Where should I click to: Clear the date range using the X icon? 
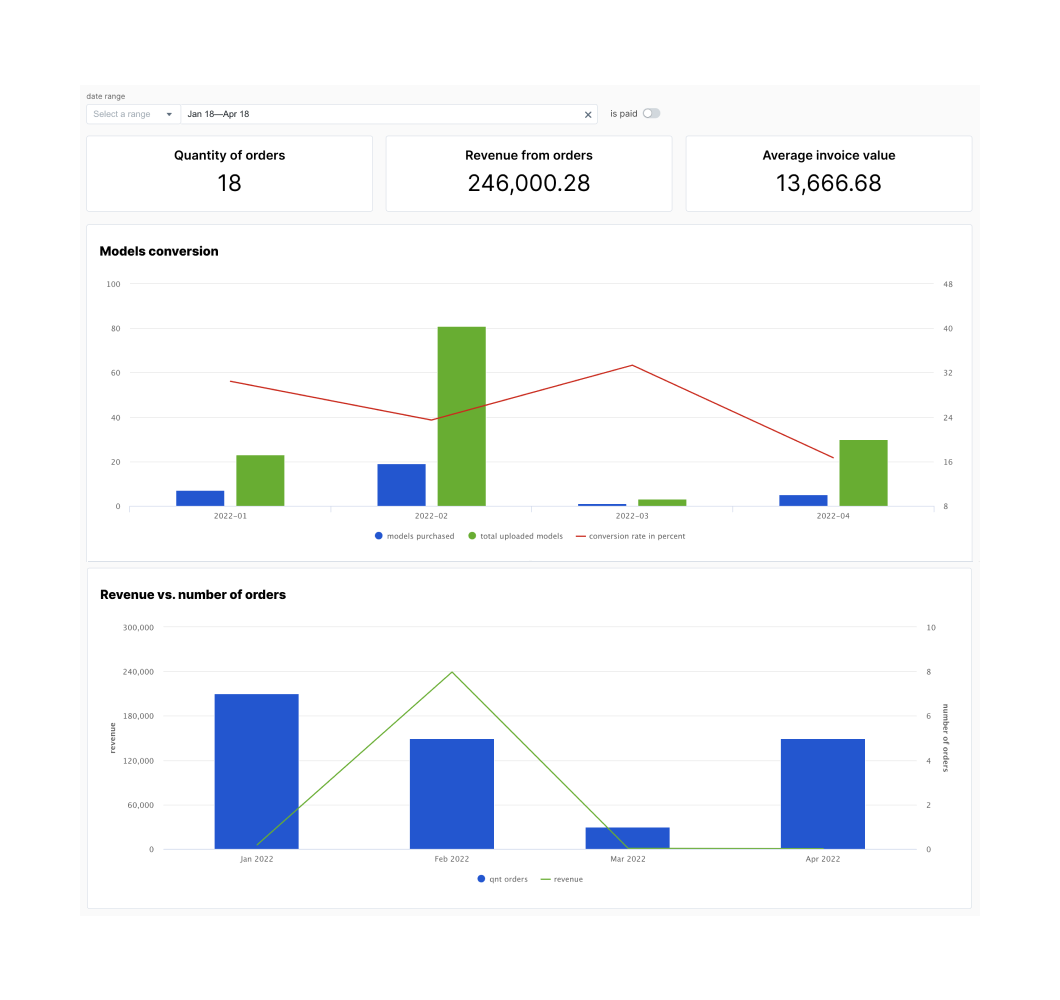[x=588, y=114]
